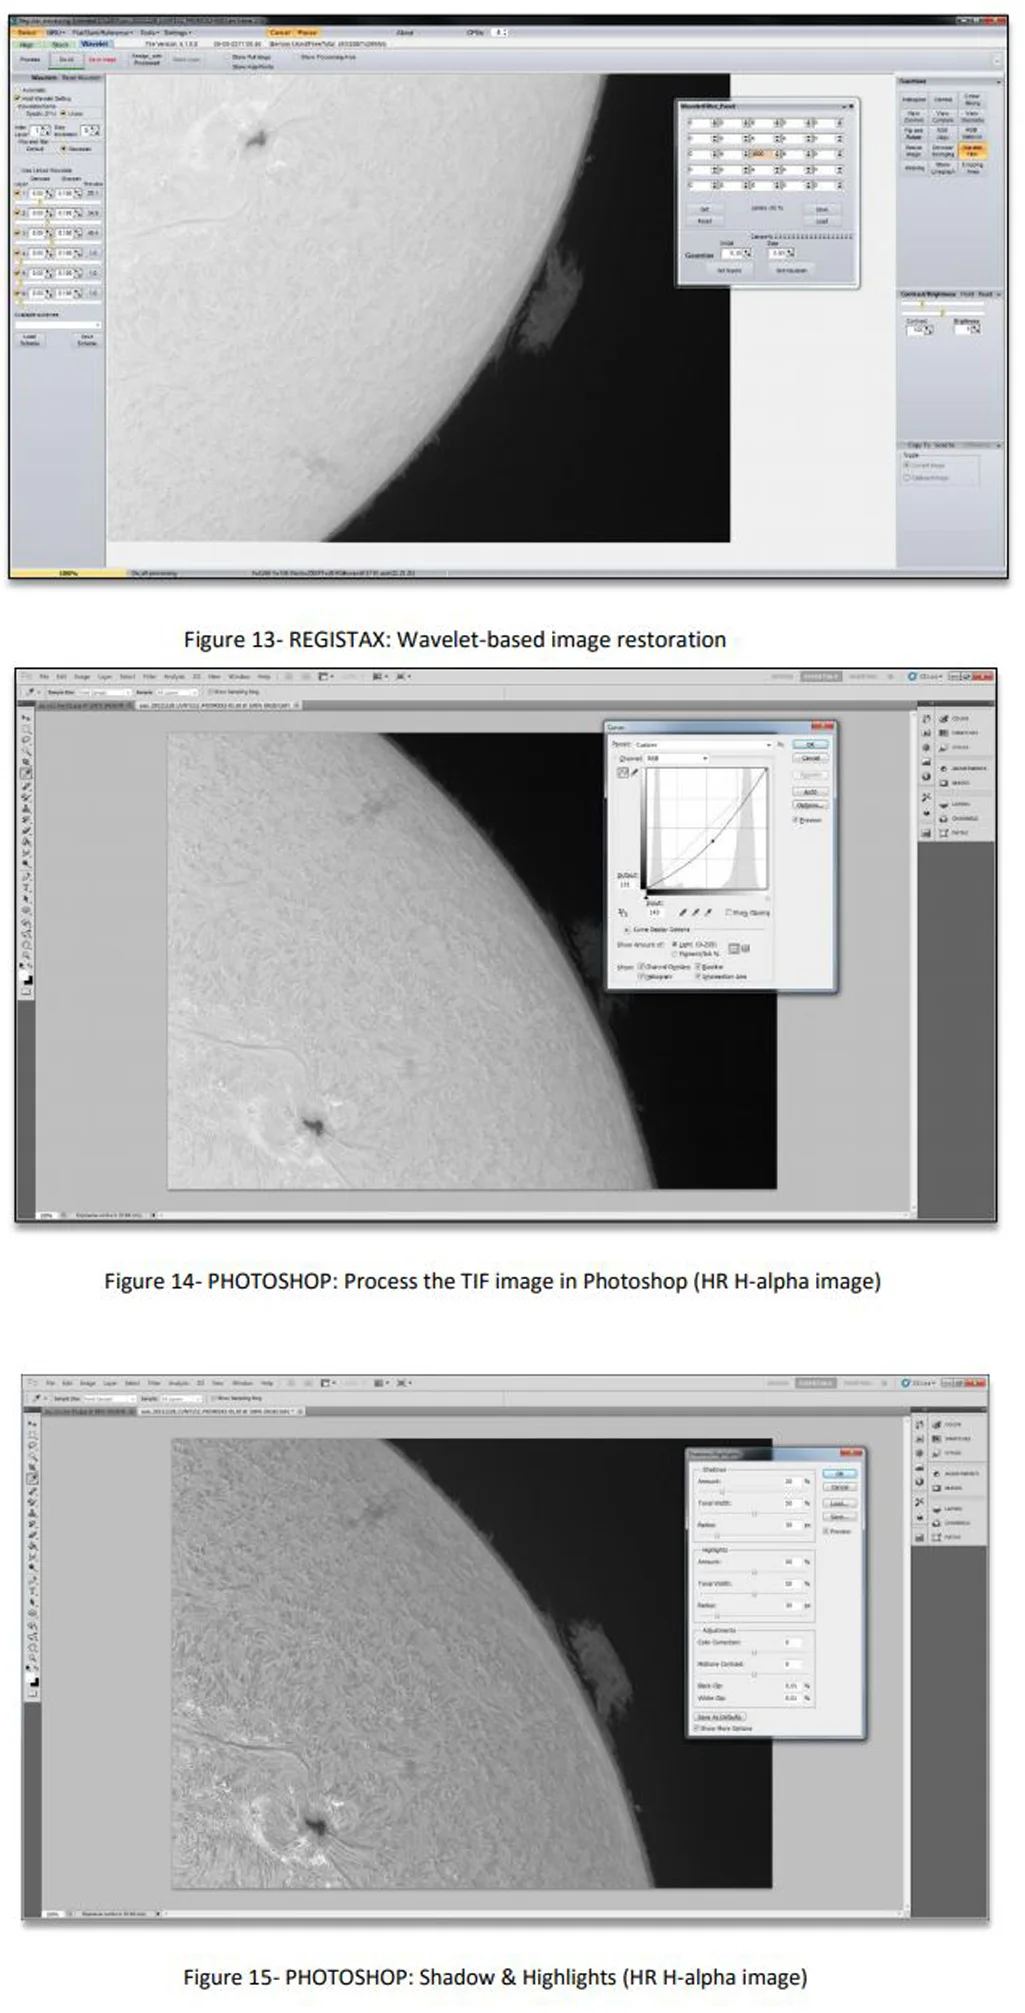
Task: Open Filter menu in Figure 14 Photoshop
Action: click(149, 676)
